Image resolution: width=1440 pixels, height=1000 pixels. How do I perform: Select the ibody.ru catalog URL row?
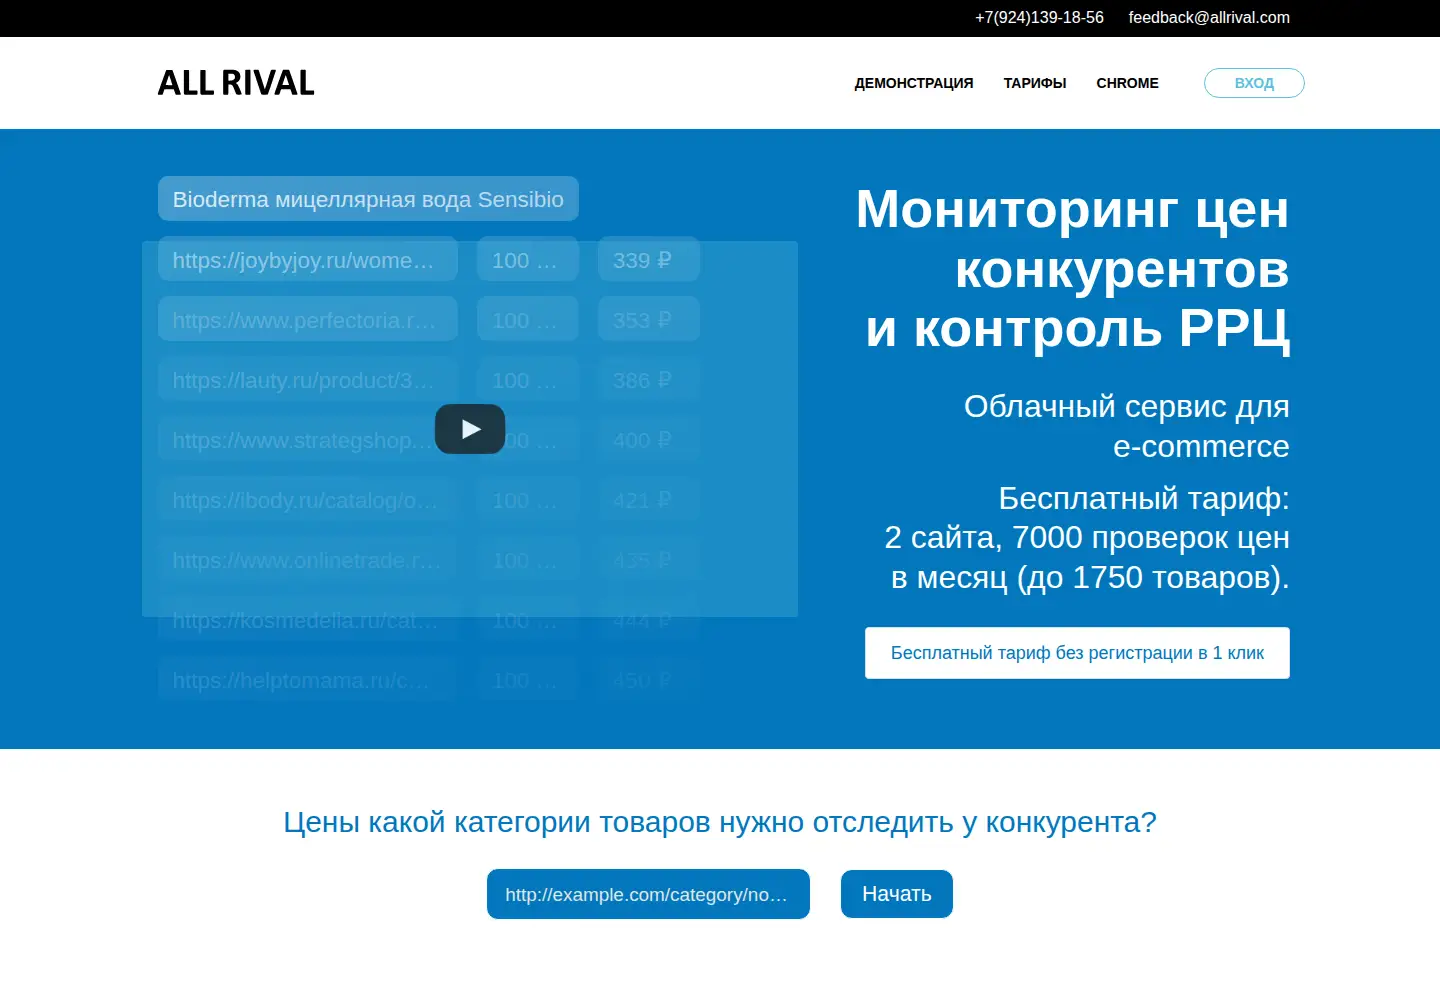[x=308, y=500]
